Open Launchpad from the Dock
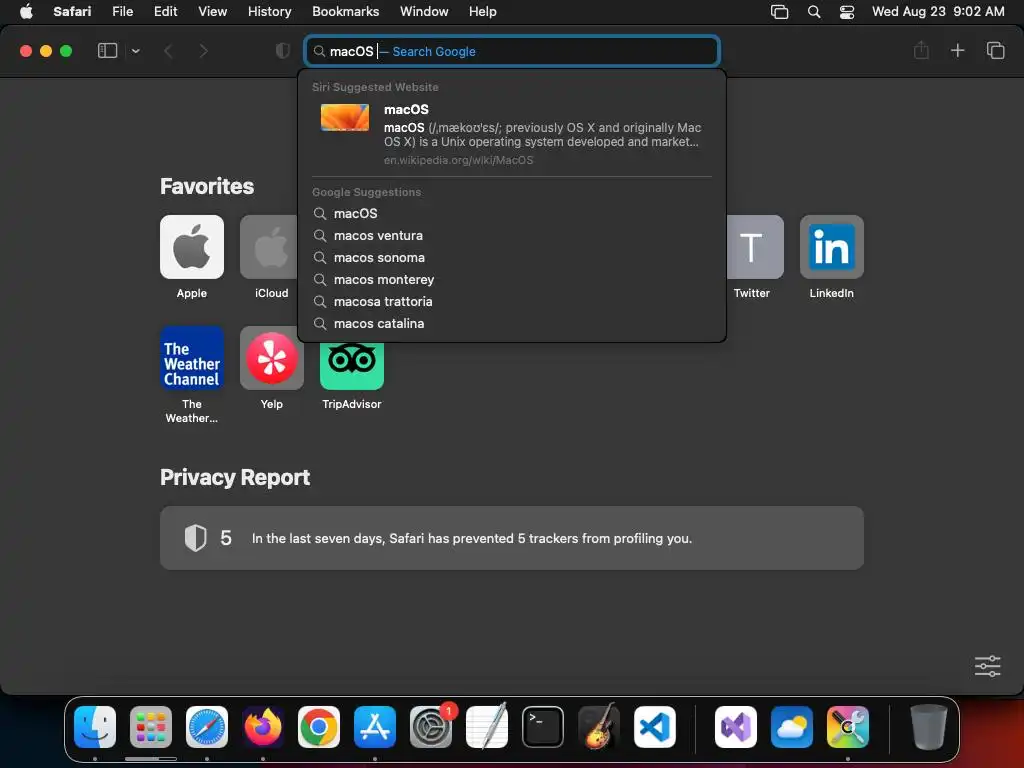 [151, 727]
